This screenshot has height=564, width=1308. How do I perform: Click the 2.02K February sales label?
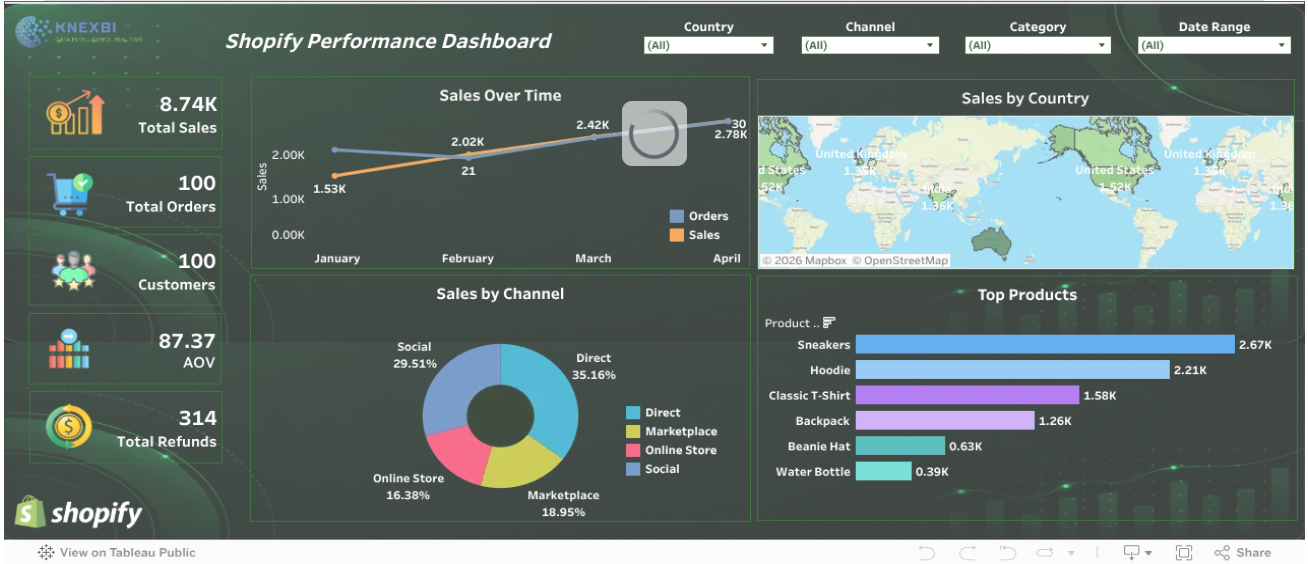coord(467,142)
